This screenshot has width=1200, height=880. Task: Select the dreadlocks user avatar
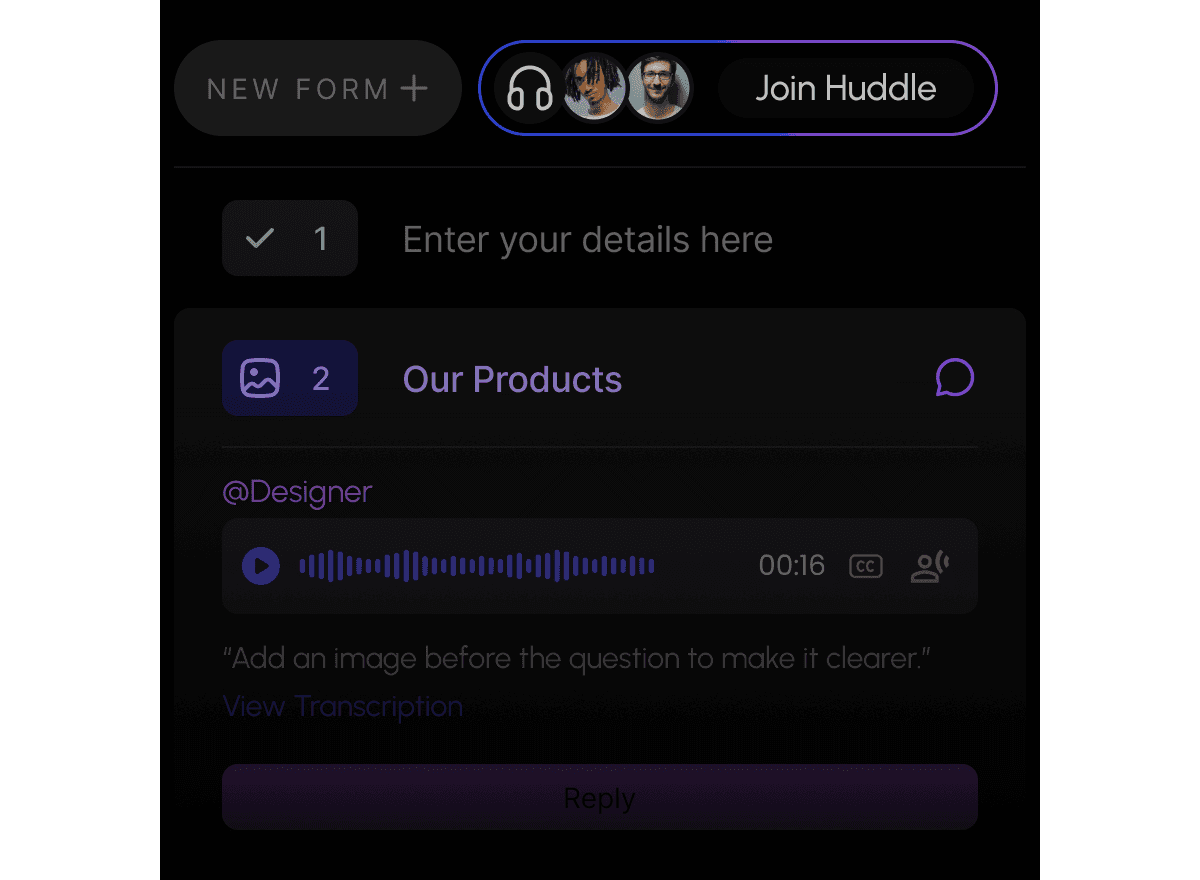pyautogui.click(x=594, y=87)
